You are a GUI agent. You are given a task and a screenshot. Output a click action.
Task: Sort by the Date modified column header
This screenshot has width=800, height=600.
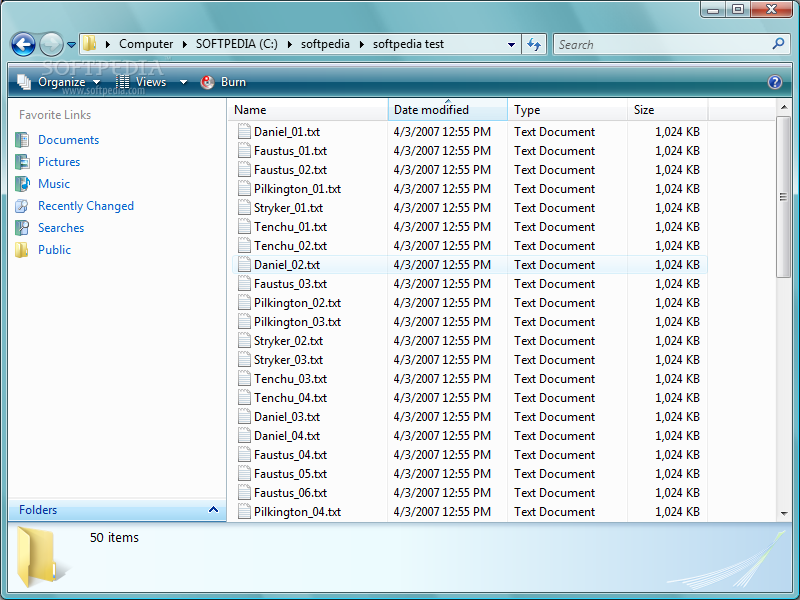[x=448, y=110]
